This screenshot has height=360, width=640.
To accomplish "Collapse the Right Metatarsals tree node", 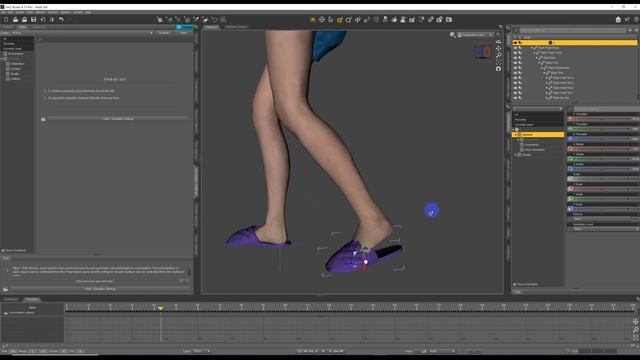I will [542, 68].
